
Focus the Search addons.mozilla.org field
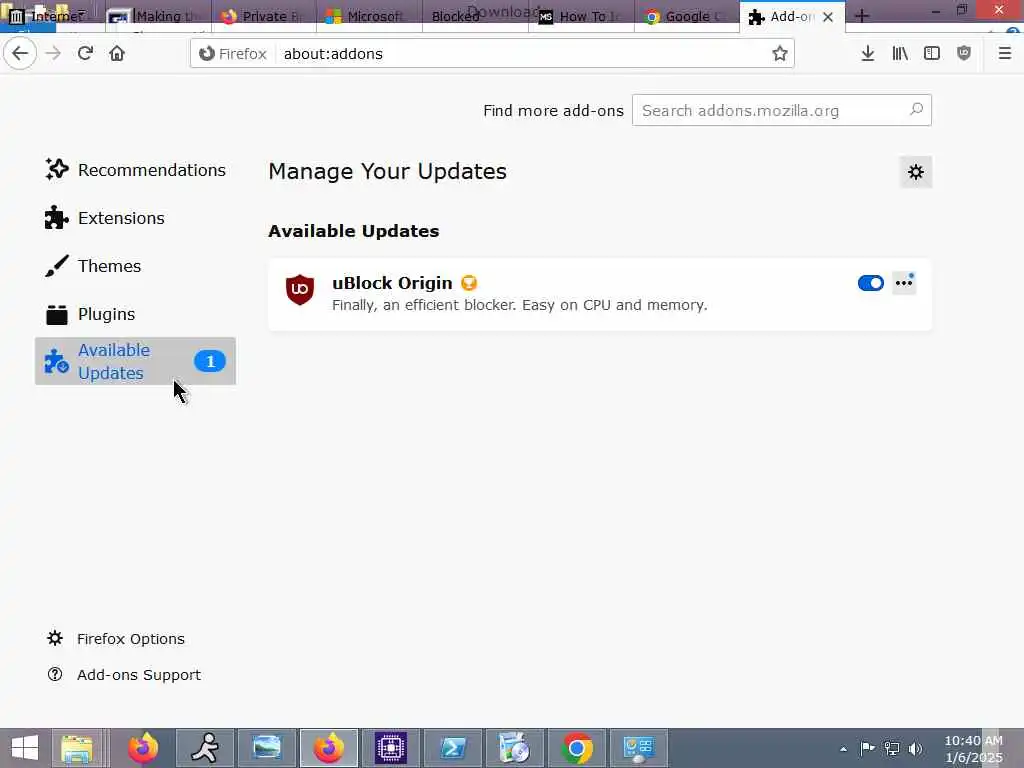click(x=782, y=110)
